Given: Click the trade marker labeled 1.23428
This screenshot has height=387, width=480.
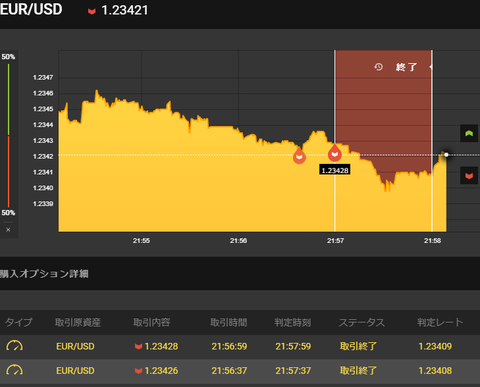Looking at the screenshot, I should 335,153.
